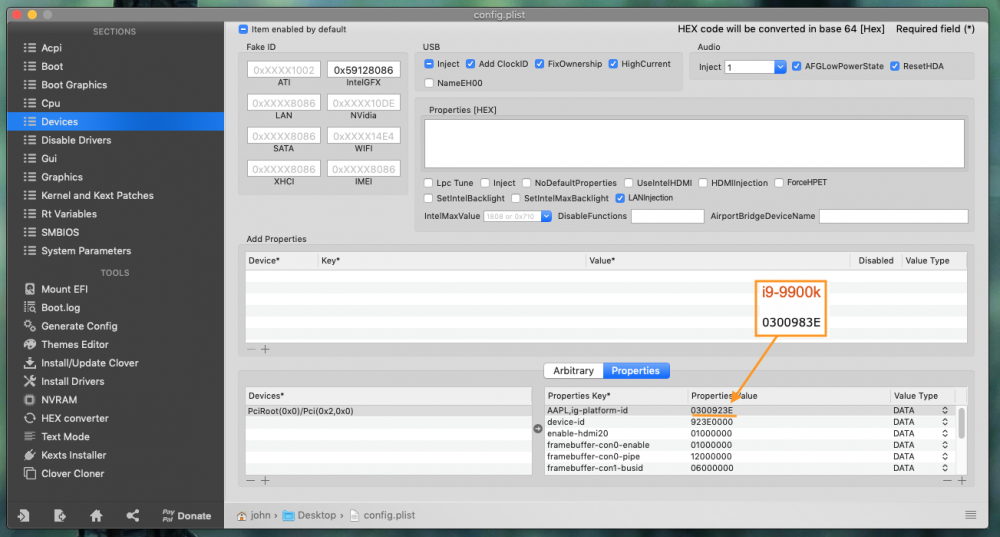1000x537 pixels.
Task: Click the HEX converter icon
Action: [x=29, y=418]
